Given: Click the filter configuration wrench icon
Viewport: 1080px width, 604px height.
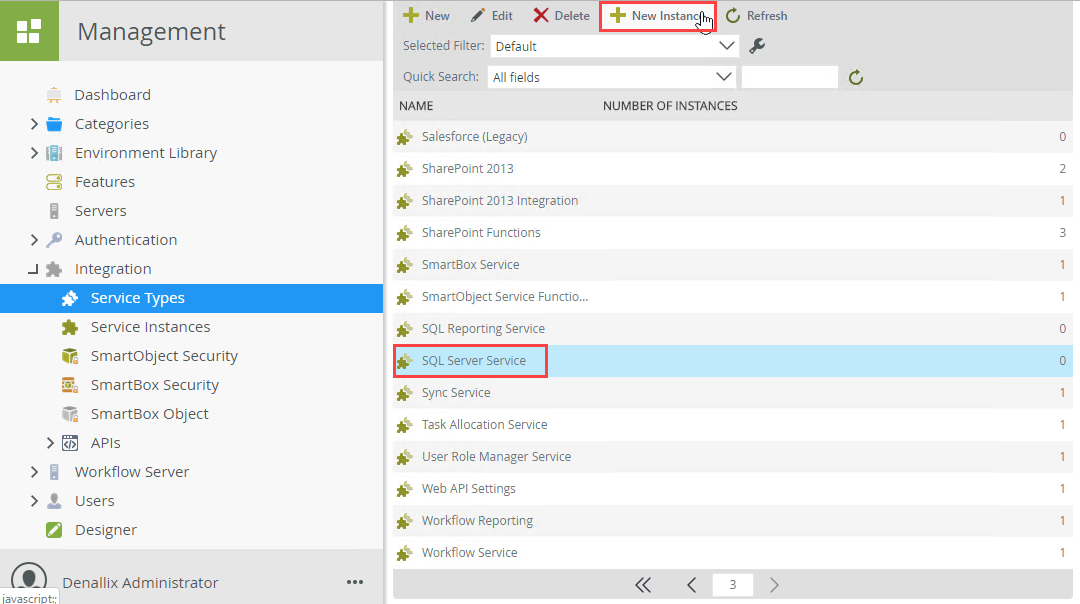Looking at the screenshot, I should [757, 46].
